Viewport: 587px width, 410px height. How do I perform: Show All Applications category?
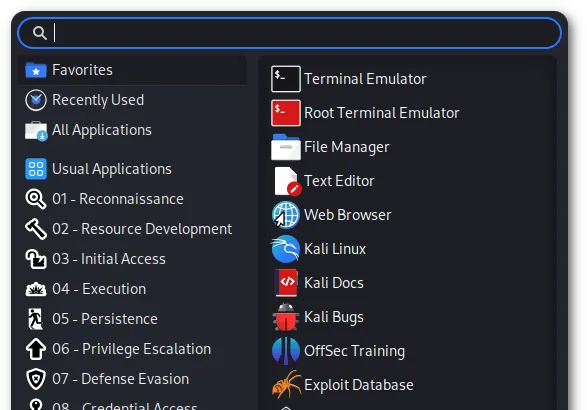click(x=132, y=130)
